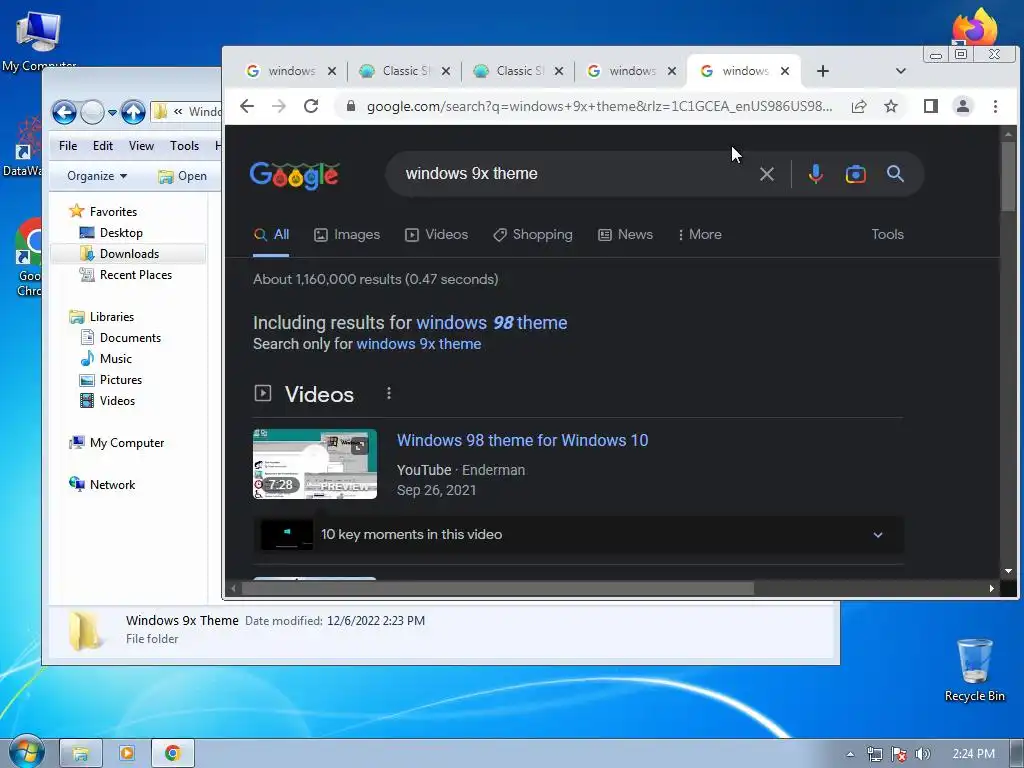Open More search filters menu
The height and width of the screenshot is (768, 1024).
pos(699,234)
